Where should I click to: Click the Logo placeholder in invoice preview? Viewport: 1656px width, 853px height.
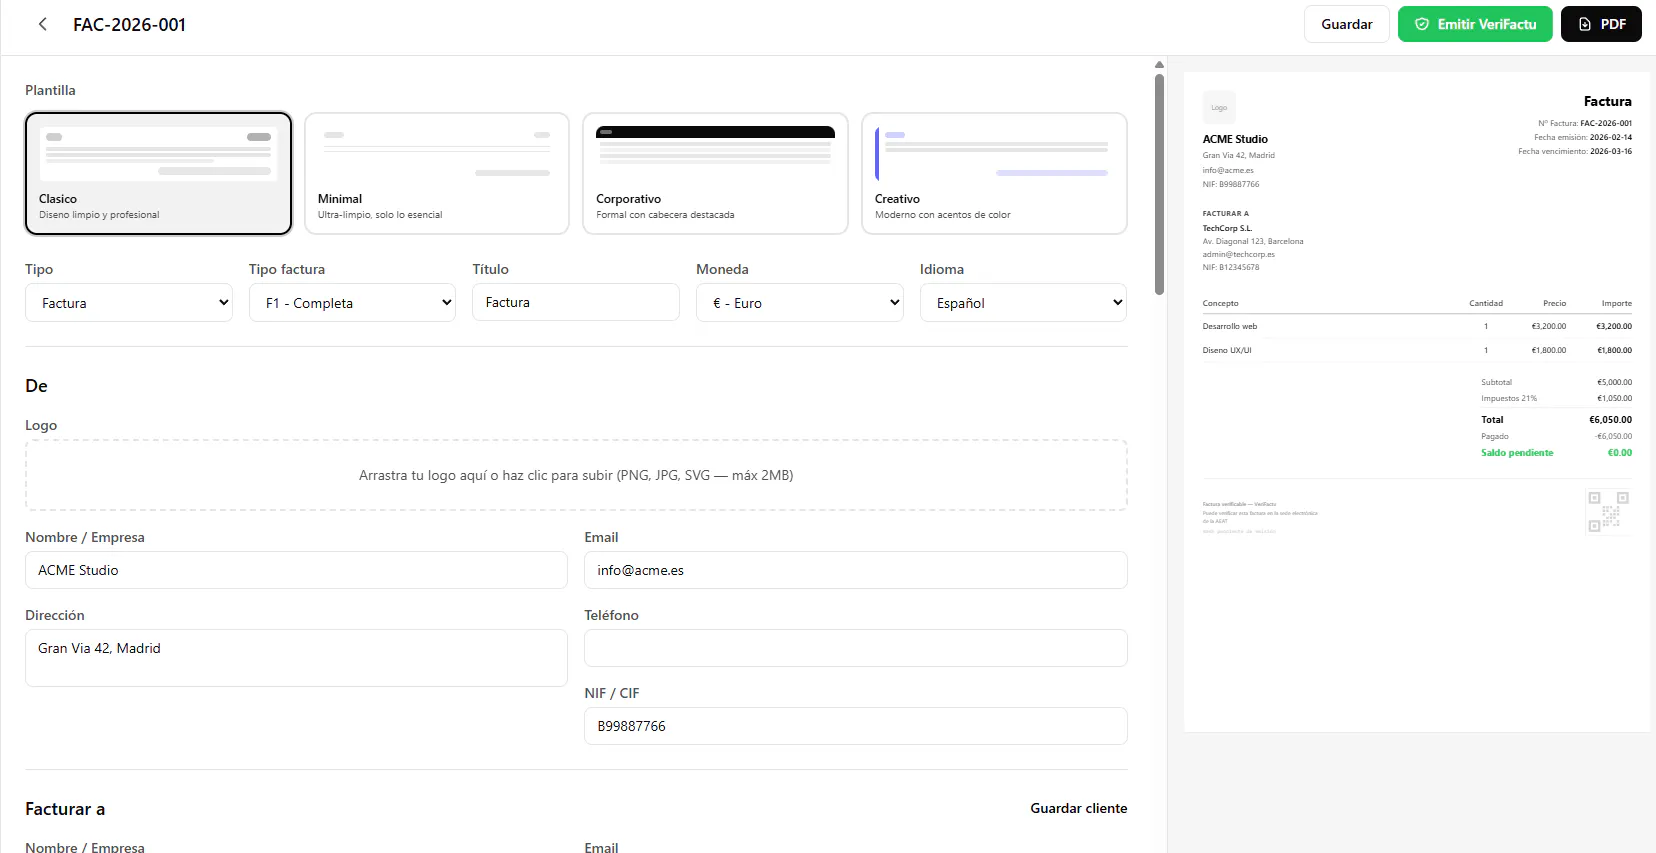(x=1219, y=107)
